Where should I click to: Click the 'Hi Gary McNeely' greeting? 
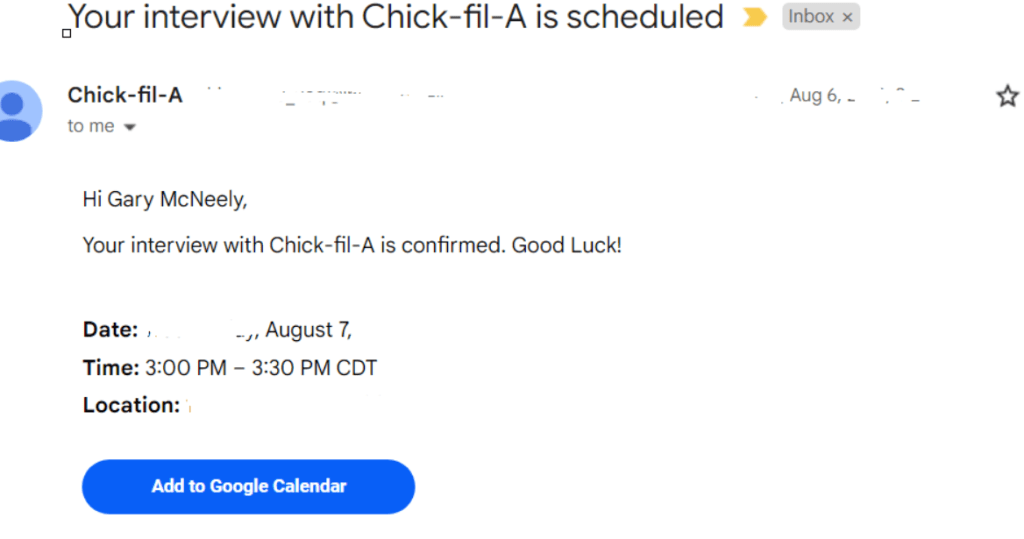click(x=164, y=200)
